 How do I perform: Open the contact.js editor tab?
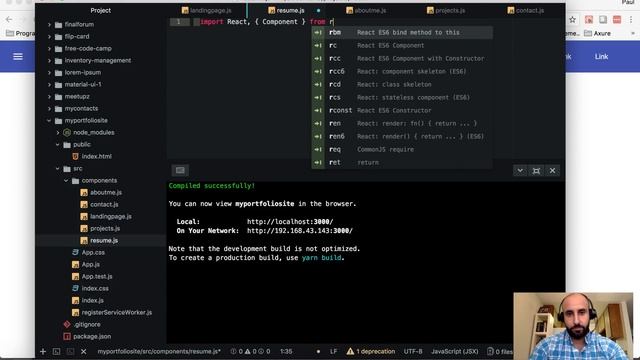pyautogui.click(x=526, y=10)
